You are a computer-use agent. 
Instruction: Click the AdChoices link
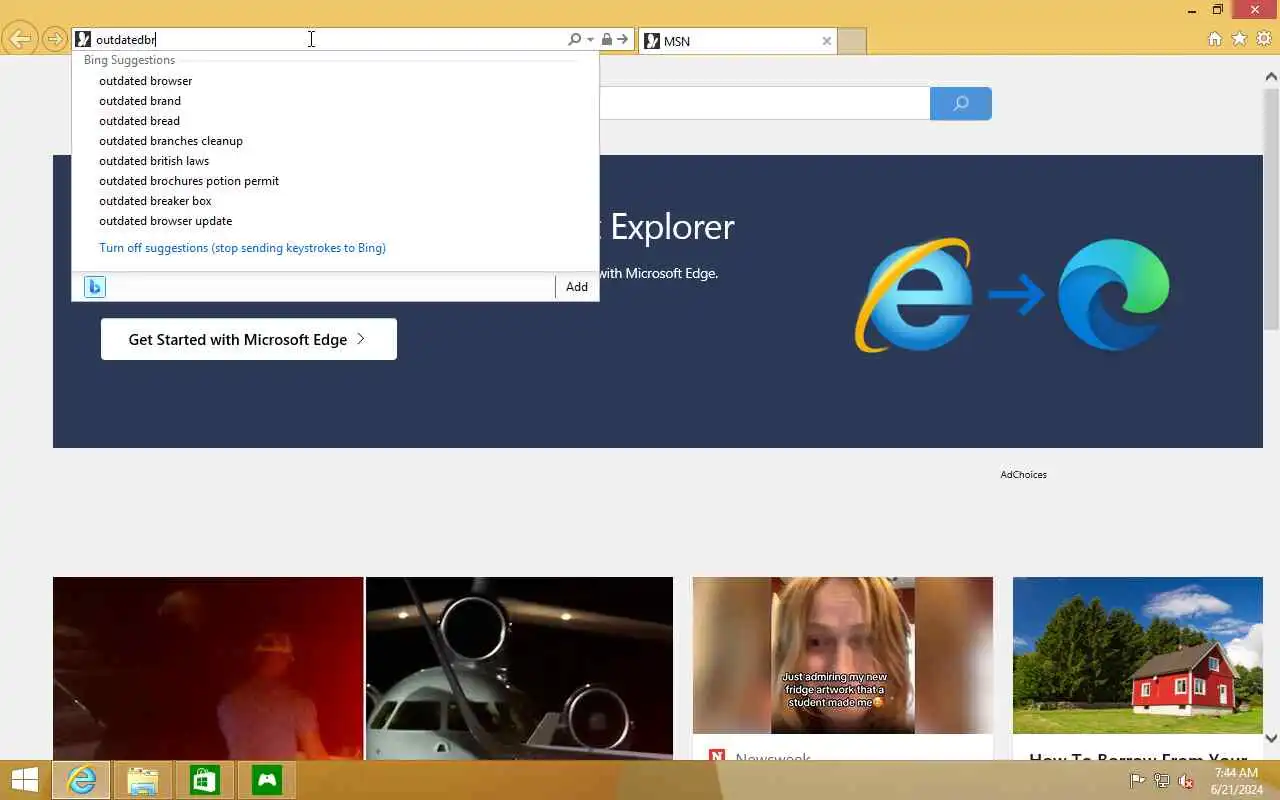click(1023, 475)
